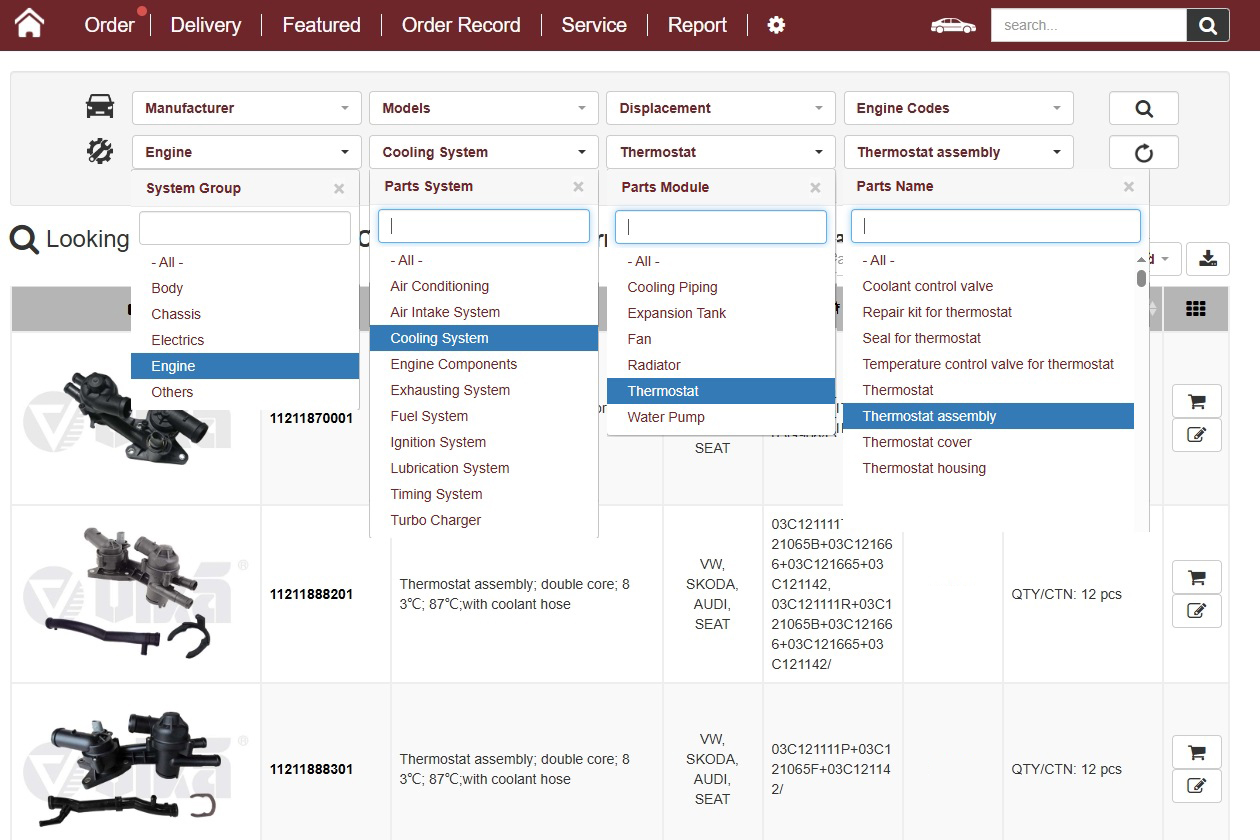The image size is (1260, 840).
Task: Open the Delivery menu
Action: (205, 25)
